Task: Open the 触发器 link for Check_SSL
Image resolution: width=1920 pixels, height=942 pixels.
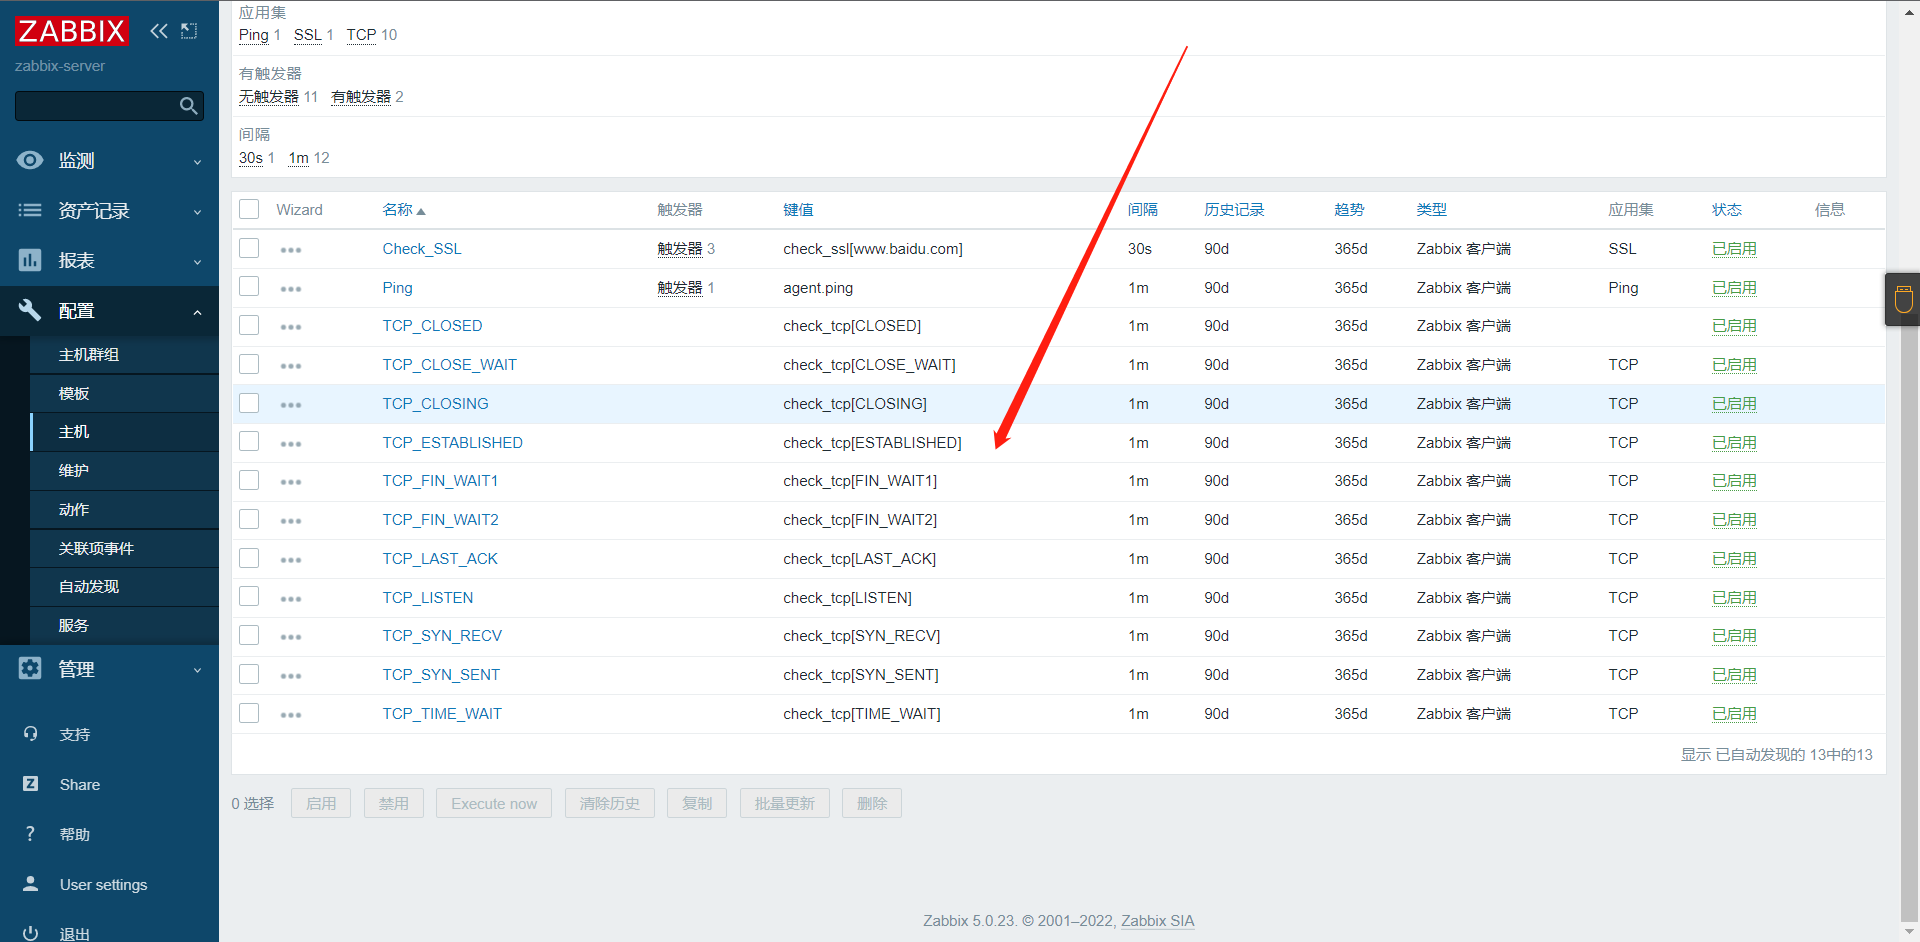Action: (680, 249)
